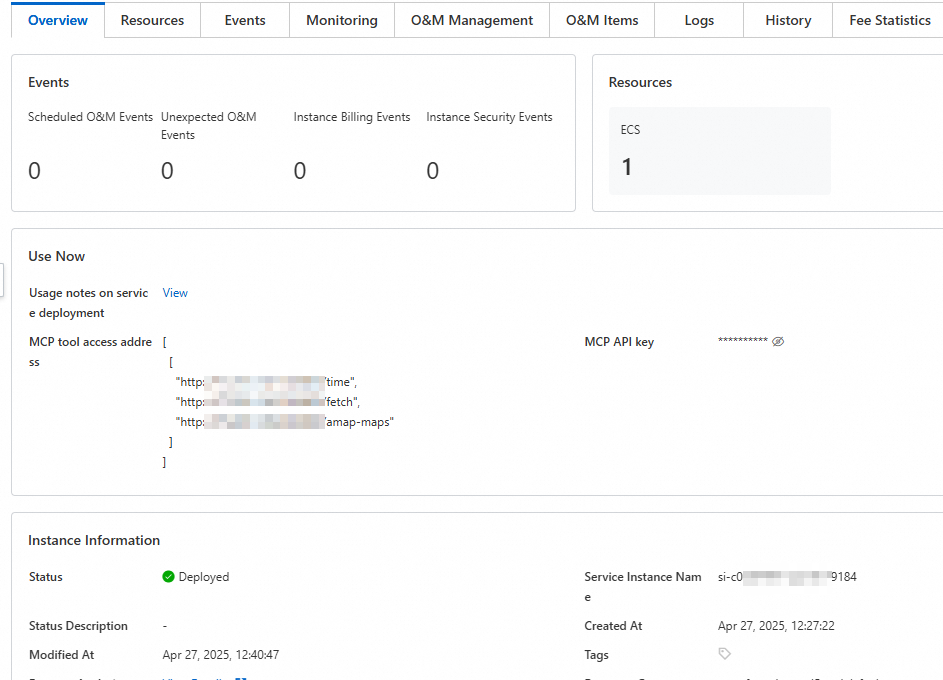The image size is (943, 680).
Task: Open the Fee Statistics tab
Action: point(889,20)
